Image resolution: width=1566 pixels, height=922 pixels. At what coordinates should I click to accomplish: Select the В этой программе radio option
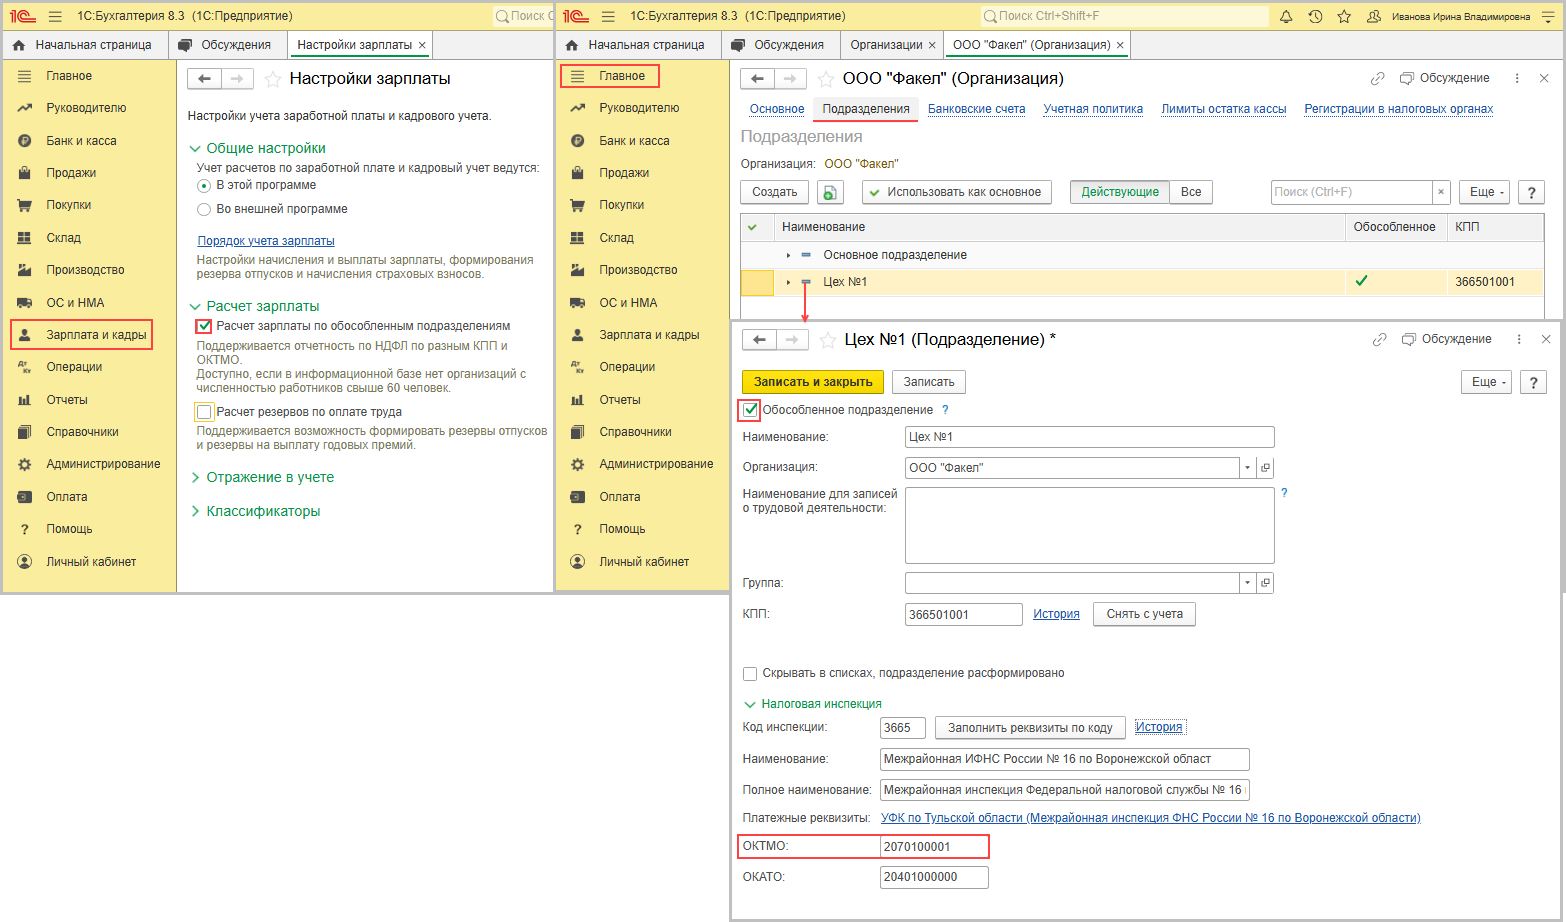click(204, 186)
